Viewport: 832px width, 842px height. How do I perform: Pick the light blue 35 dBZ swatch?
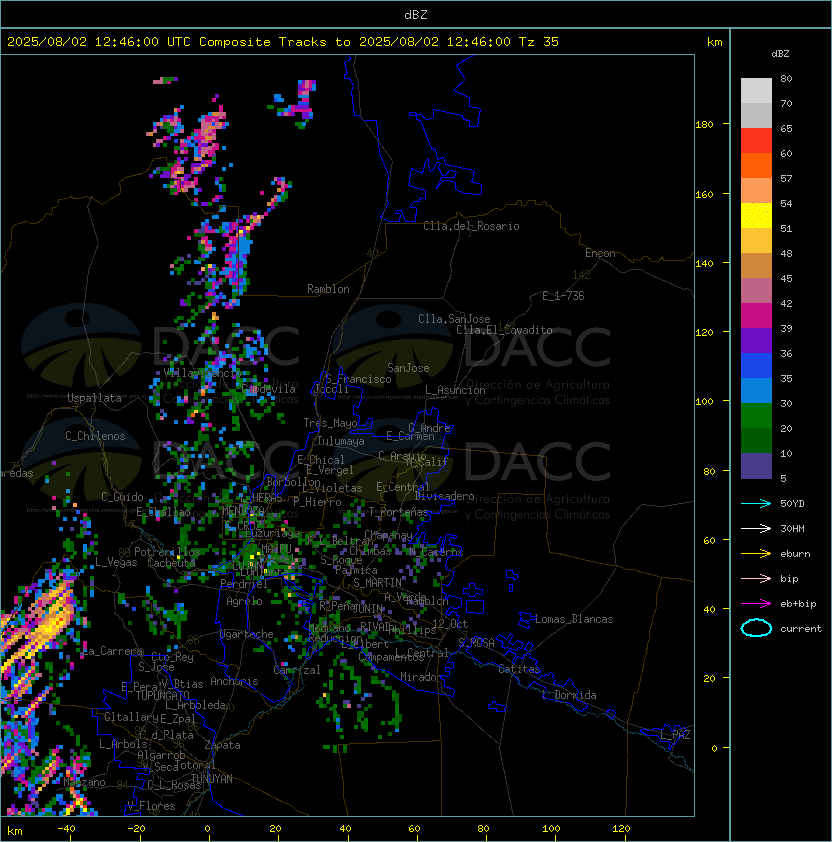(756, 390)
